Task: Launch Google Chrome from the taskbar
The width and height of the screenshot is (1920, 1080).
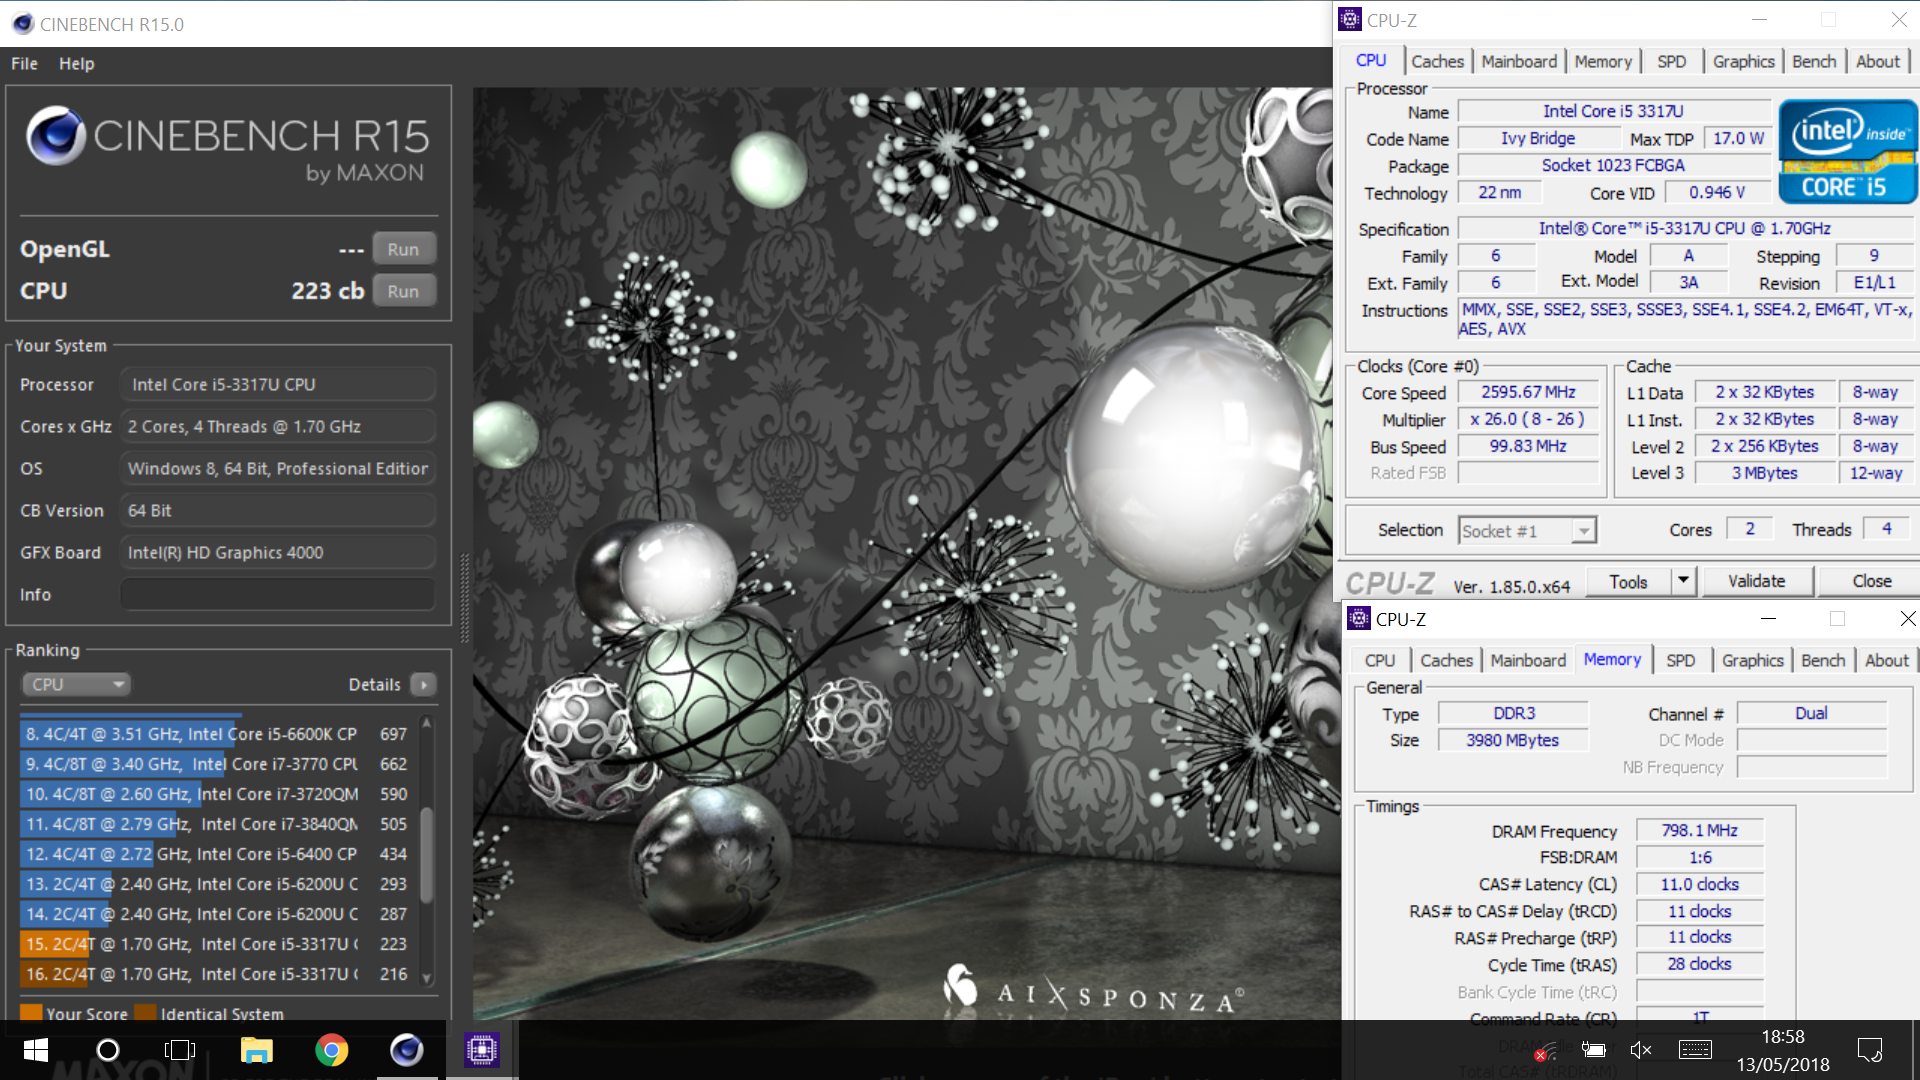Action: click(x=332, y=1050)
